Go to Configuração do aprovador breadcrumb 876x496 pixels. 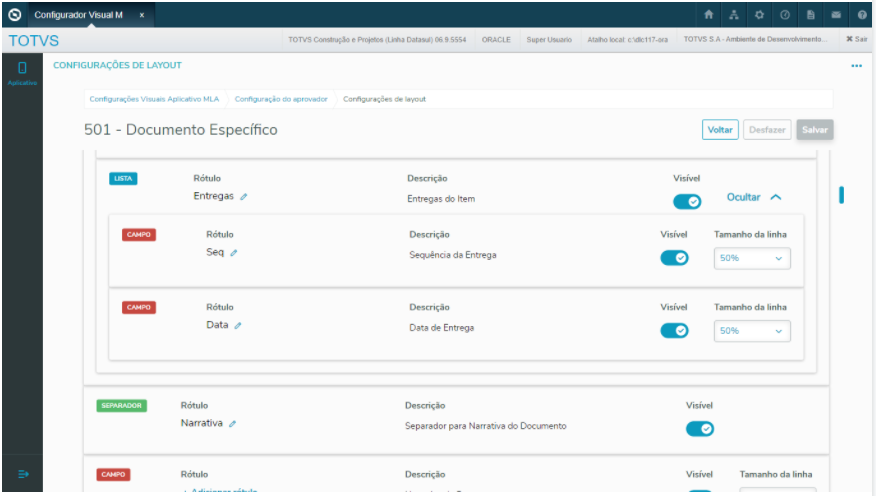click(281, 99)
